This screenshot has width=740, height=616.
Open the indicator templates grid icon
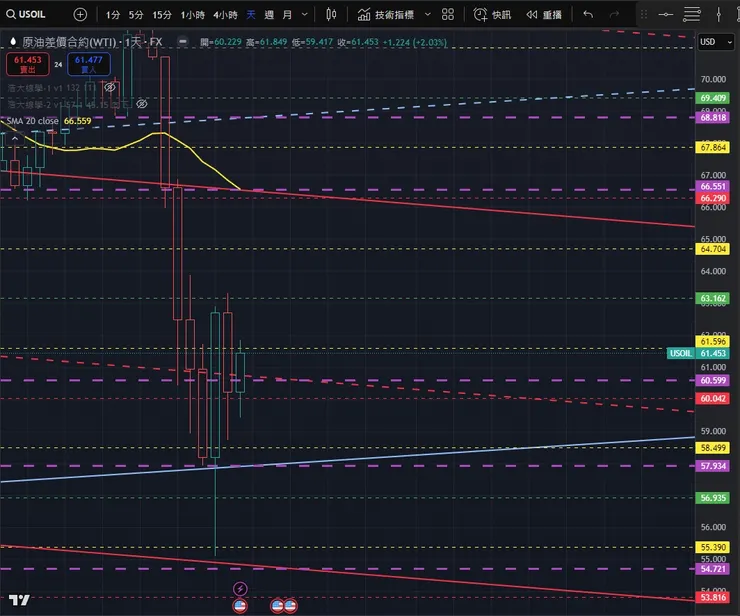click(x=447, y=15)
